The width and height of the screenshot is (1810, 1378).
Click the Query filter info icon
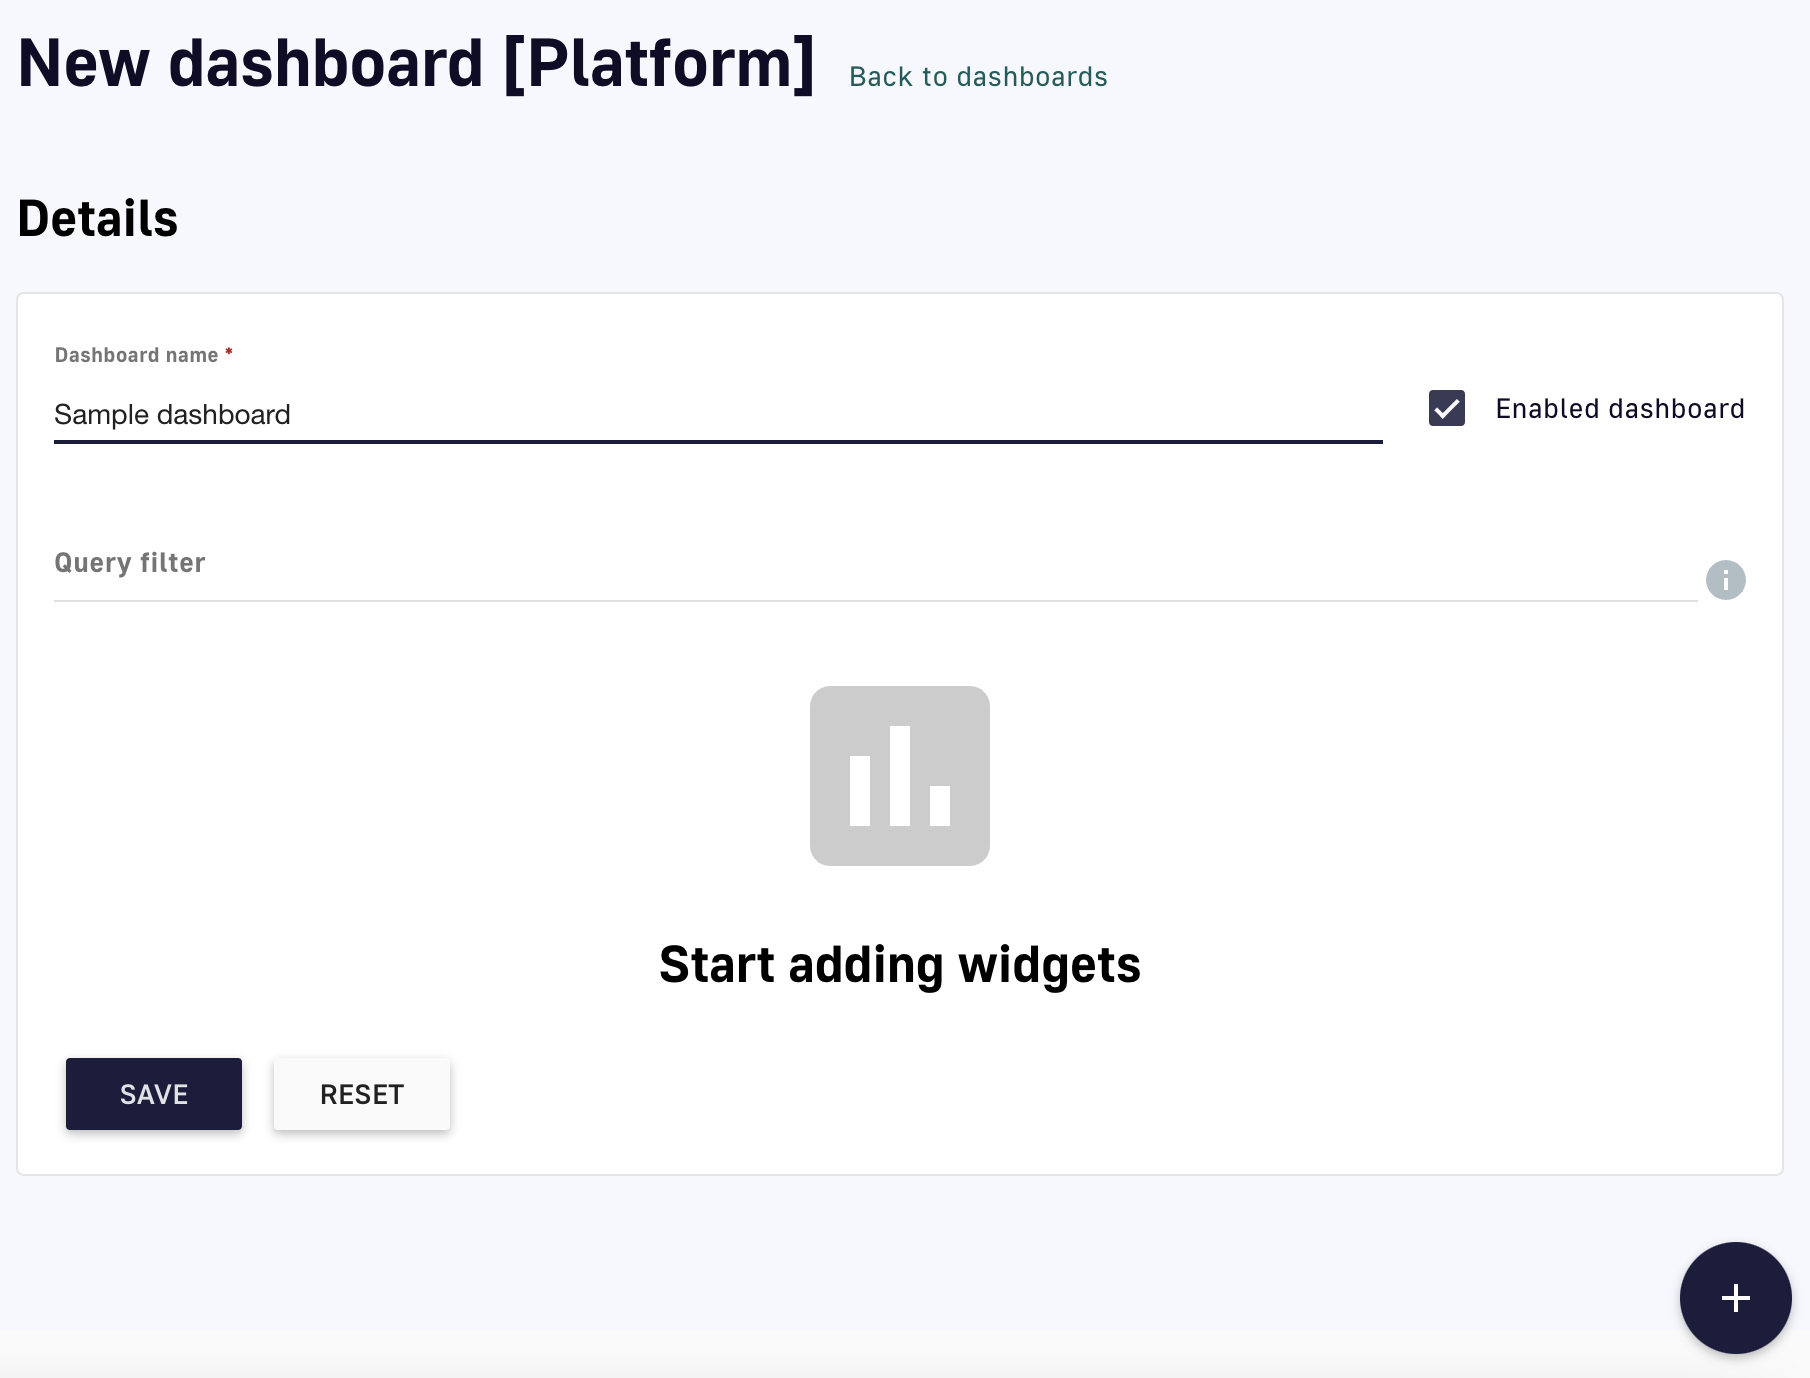[1725, 580]
